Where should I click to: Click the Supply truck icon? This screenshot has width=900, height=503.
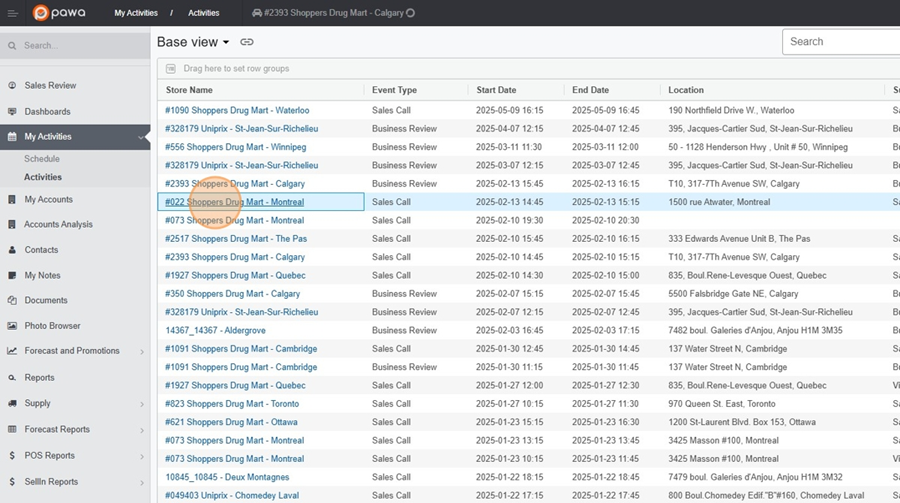[x=12, y=403]
